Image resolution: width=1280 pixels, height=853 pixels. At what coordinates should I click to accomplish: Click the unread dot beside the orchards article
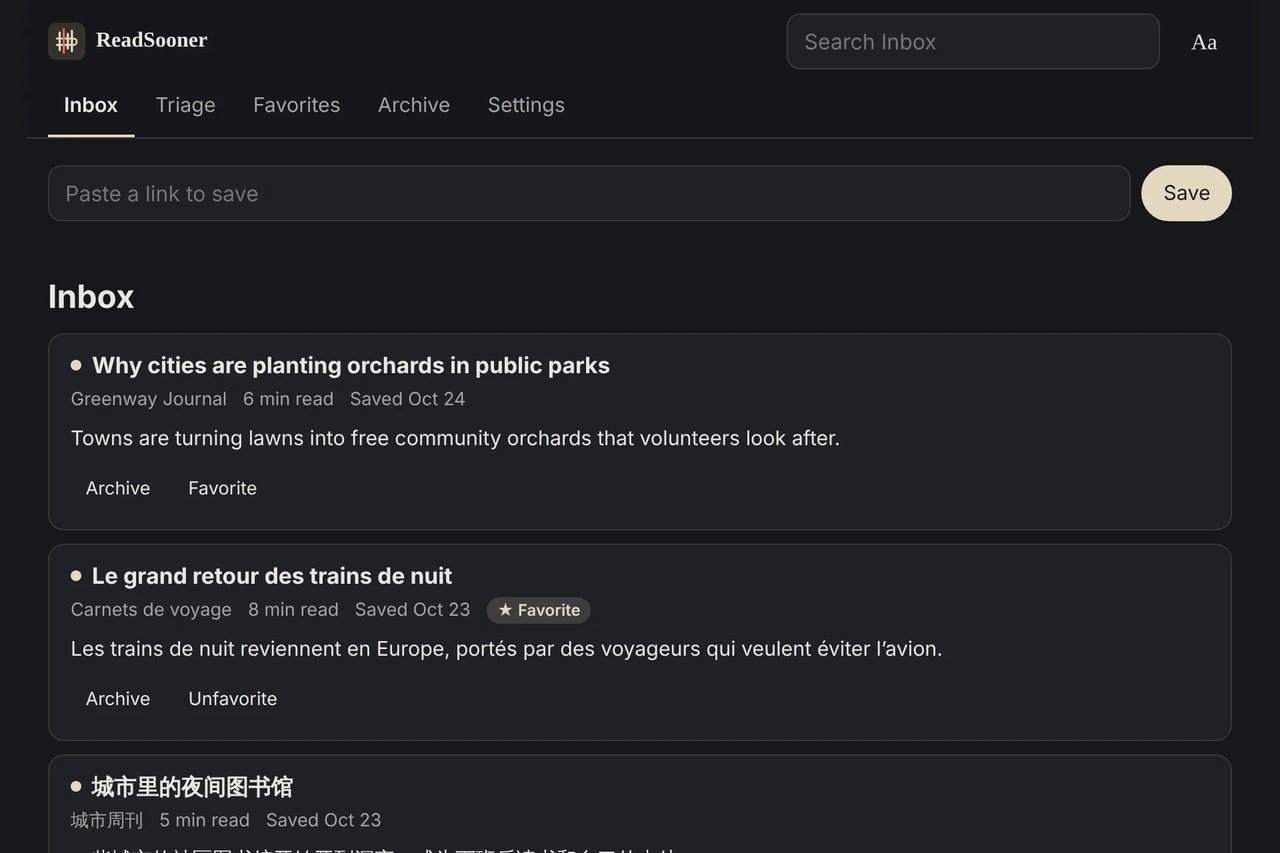(x=76, y=365)
